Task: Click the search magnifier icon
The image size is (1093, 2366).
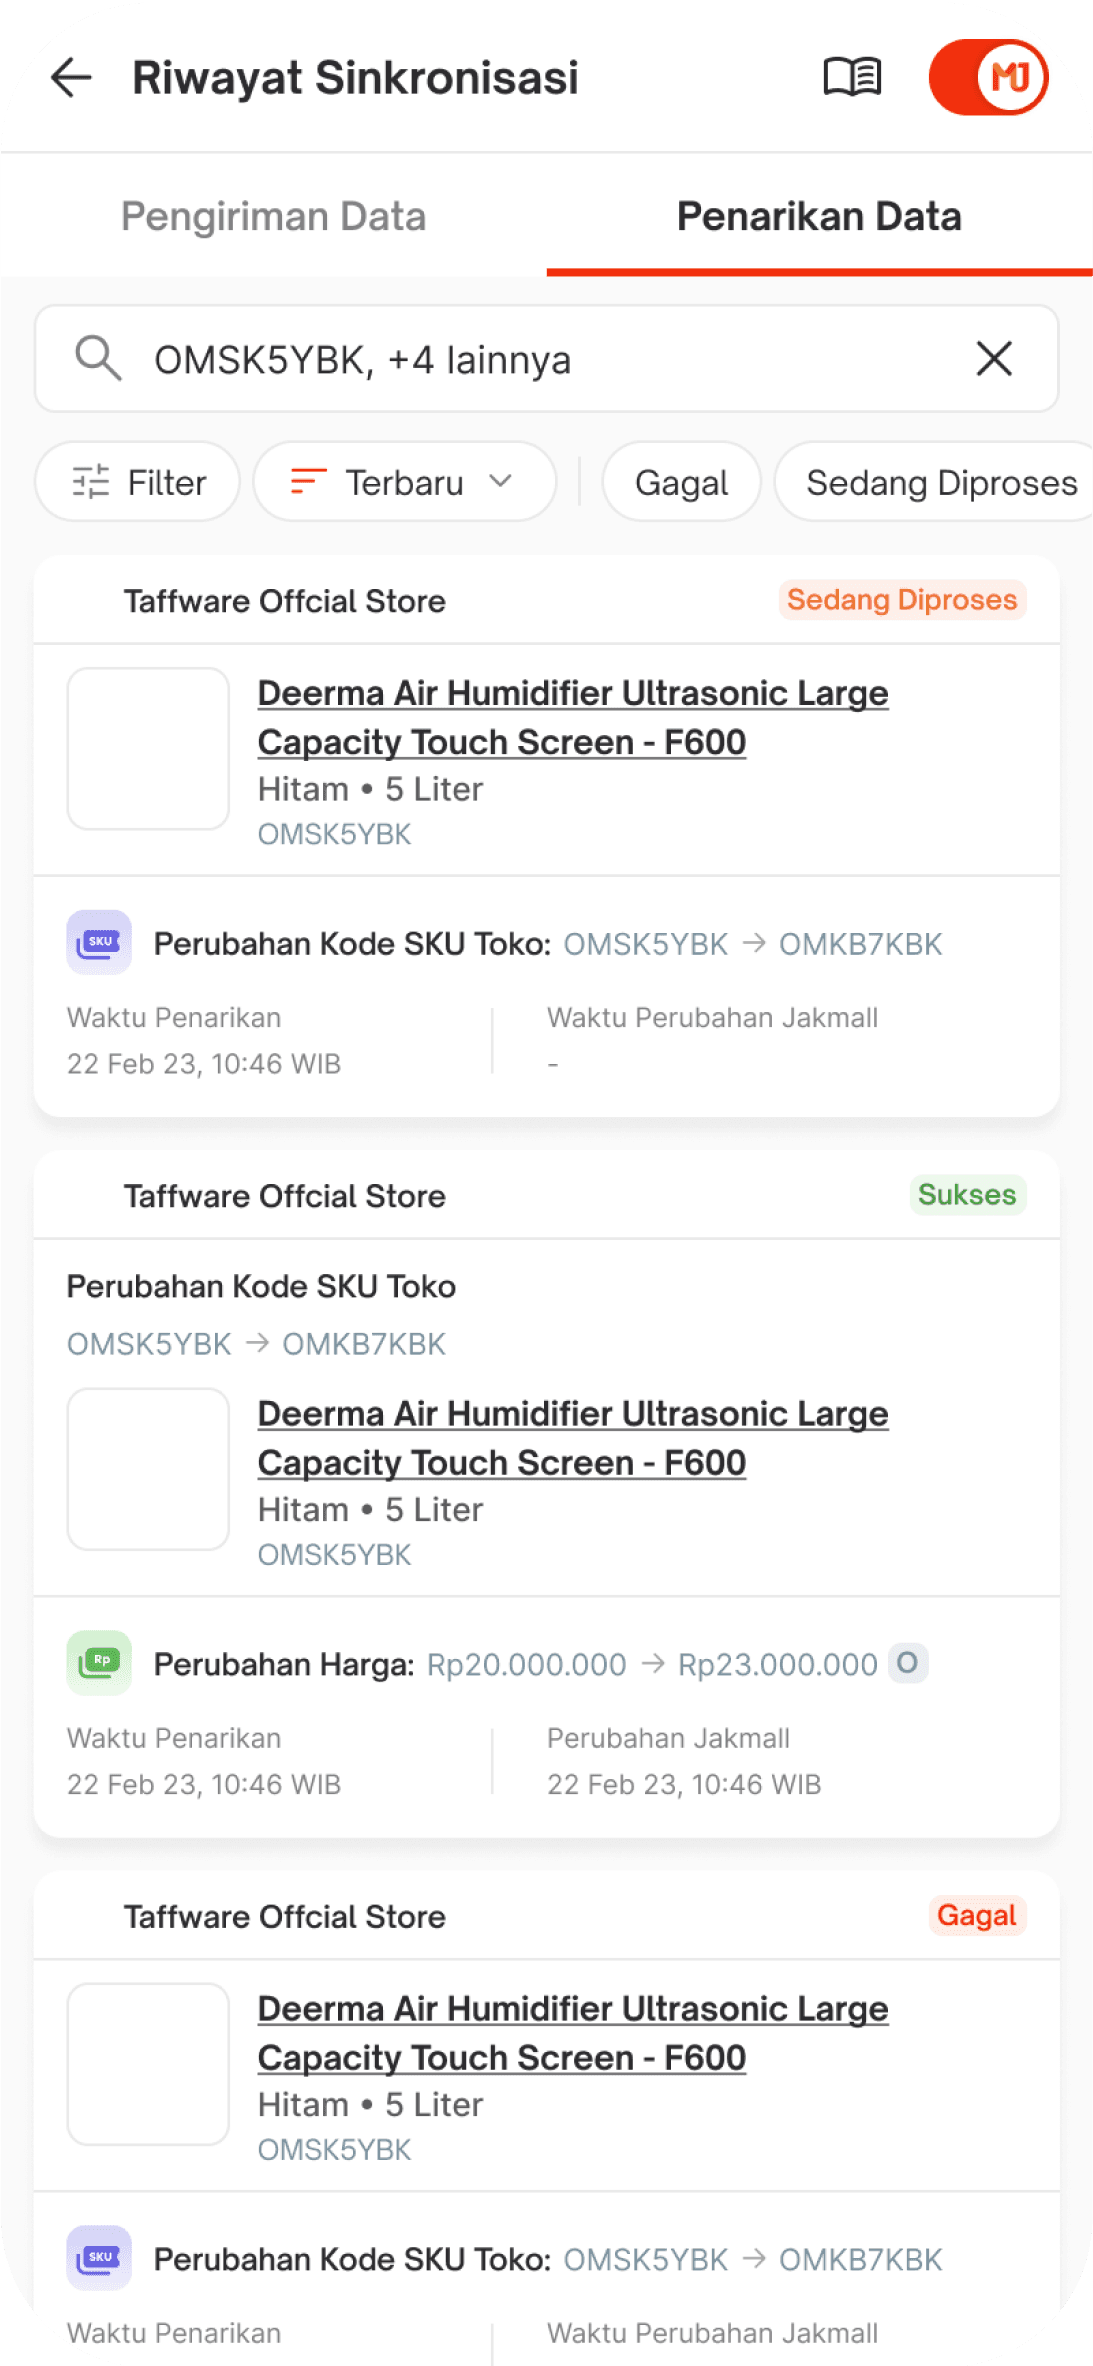Action: coord(98,358)
